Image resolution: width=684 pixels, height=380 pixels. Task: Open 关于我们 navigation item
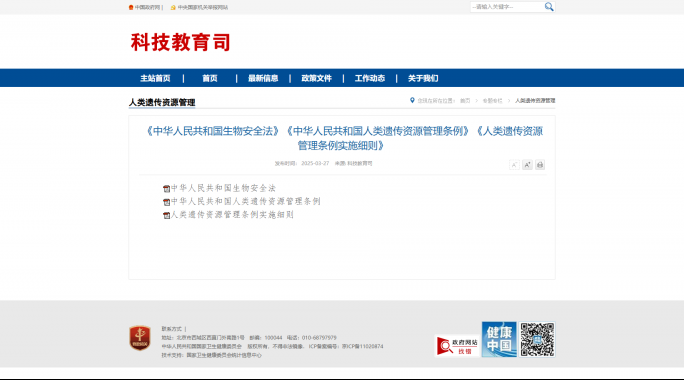423,79
